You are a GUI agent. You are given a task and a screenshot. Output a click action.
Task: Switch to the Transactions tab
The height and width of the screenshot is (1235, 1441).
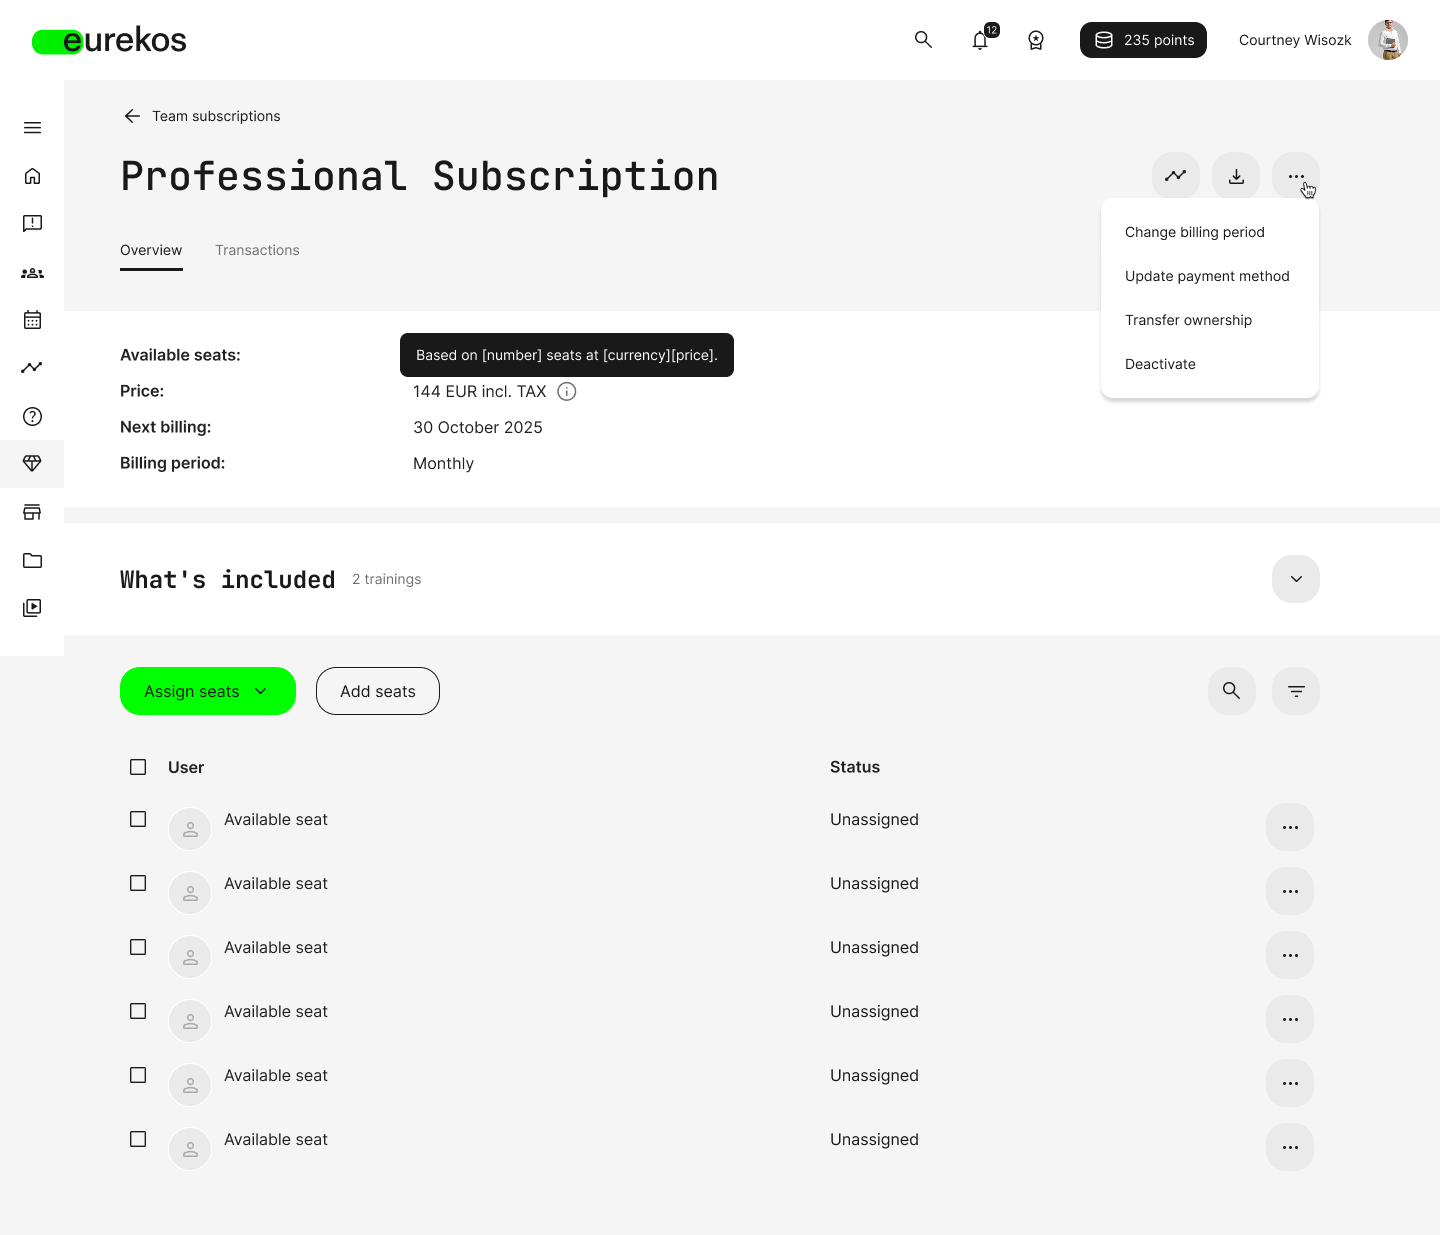257,250
